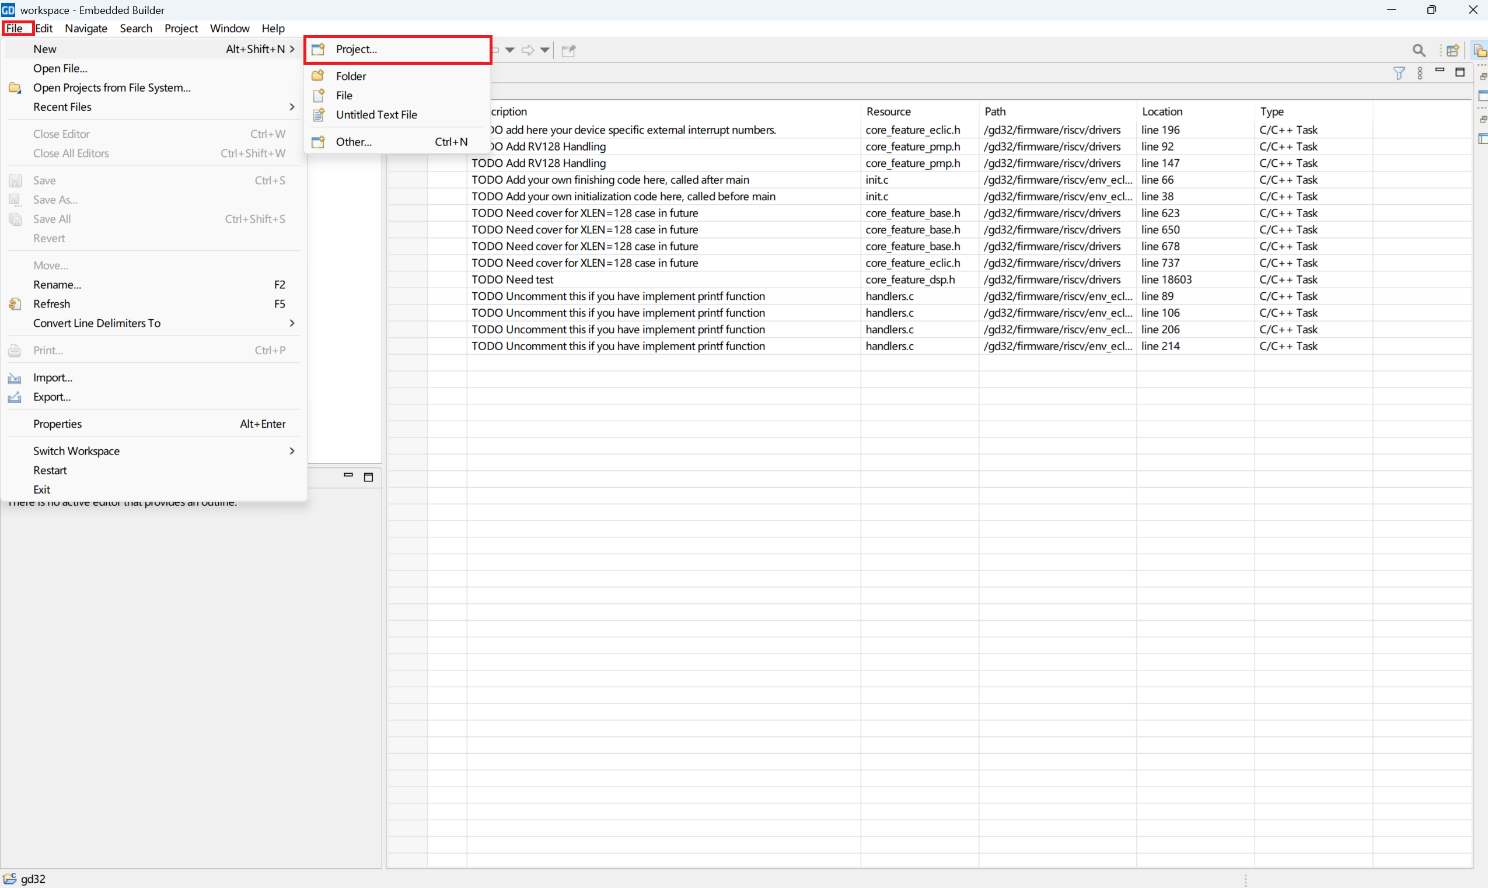Open the Navigate menu
1488x888 pixels.
(86, 28)
